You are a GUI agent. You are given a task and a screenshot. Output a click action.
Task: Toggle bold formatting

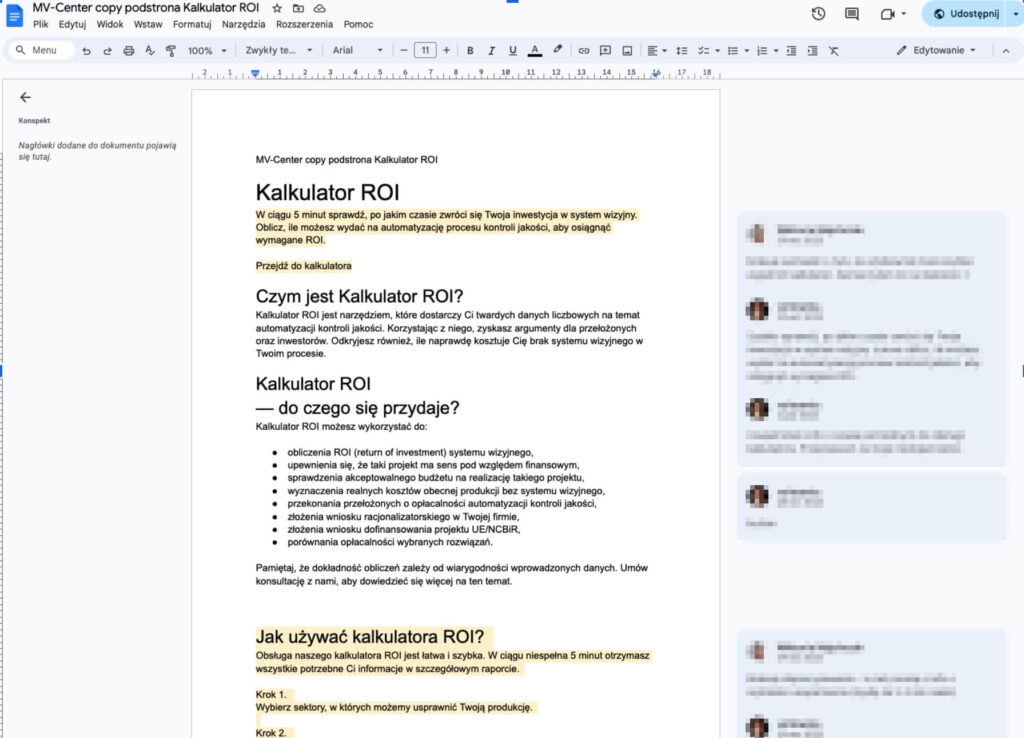point(470,50)
